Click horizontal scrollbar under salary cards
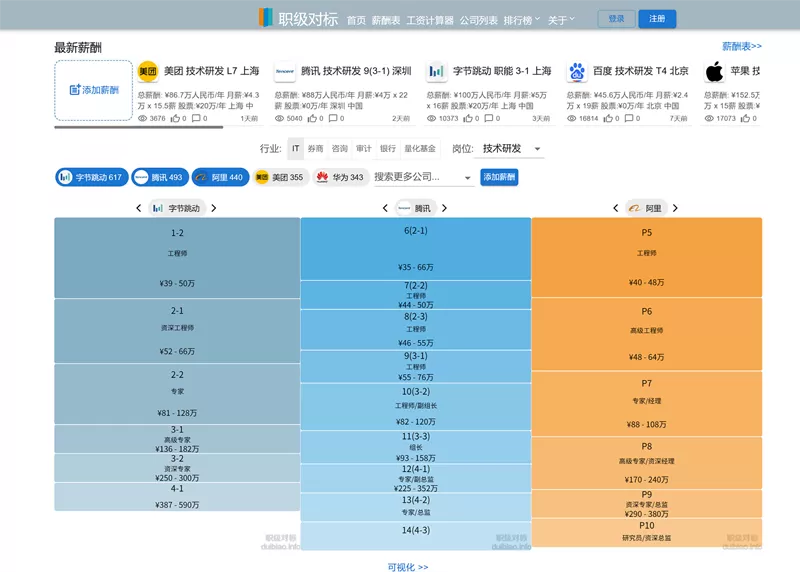 click(139, 127)
